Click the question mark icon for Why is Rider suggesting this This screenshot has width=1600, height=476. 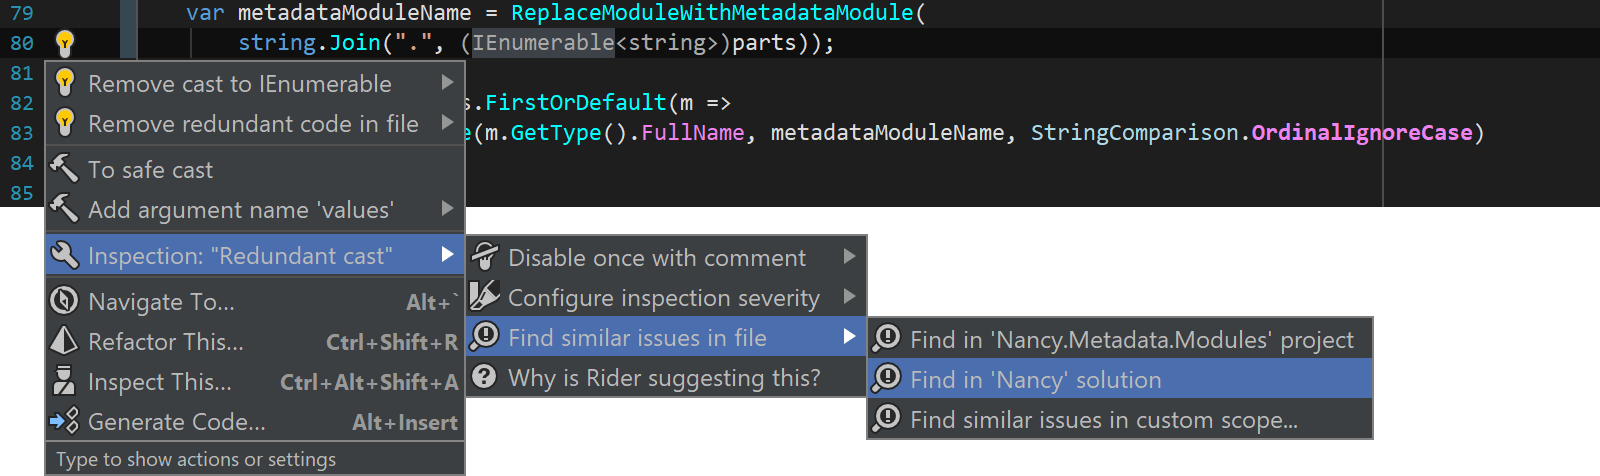485,377
